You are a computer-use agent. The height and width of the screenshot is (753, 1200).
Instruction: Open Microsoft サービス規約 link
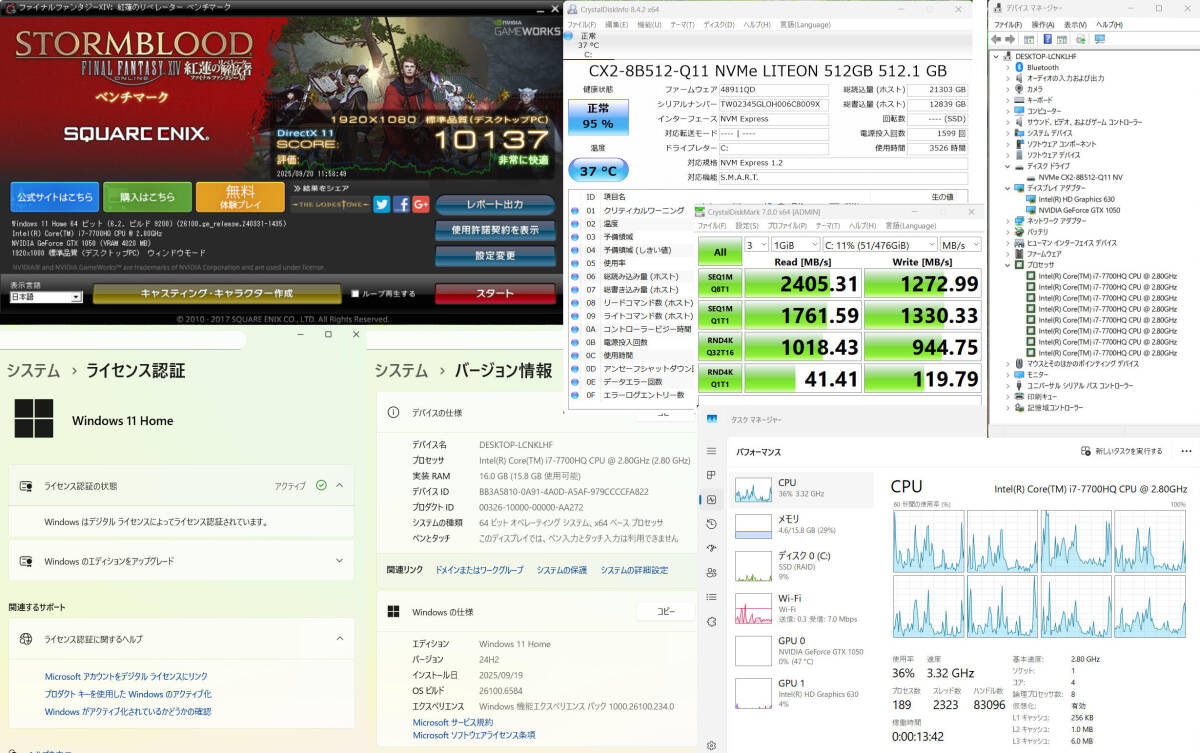point(452,722)
